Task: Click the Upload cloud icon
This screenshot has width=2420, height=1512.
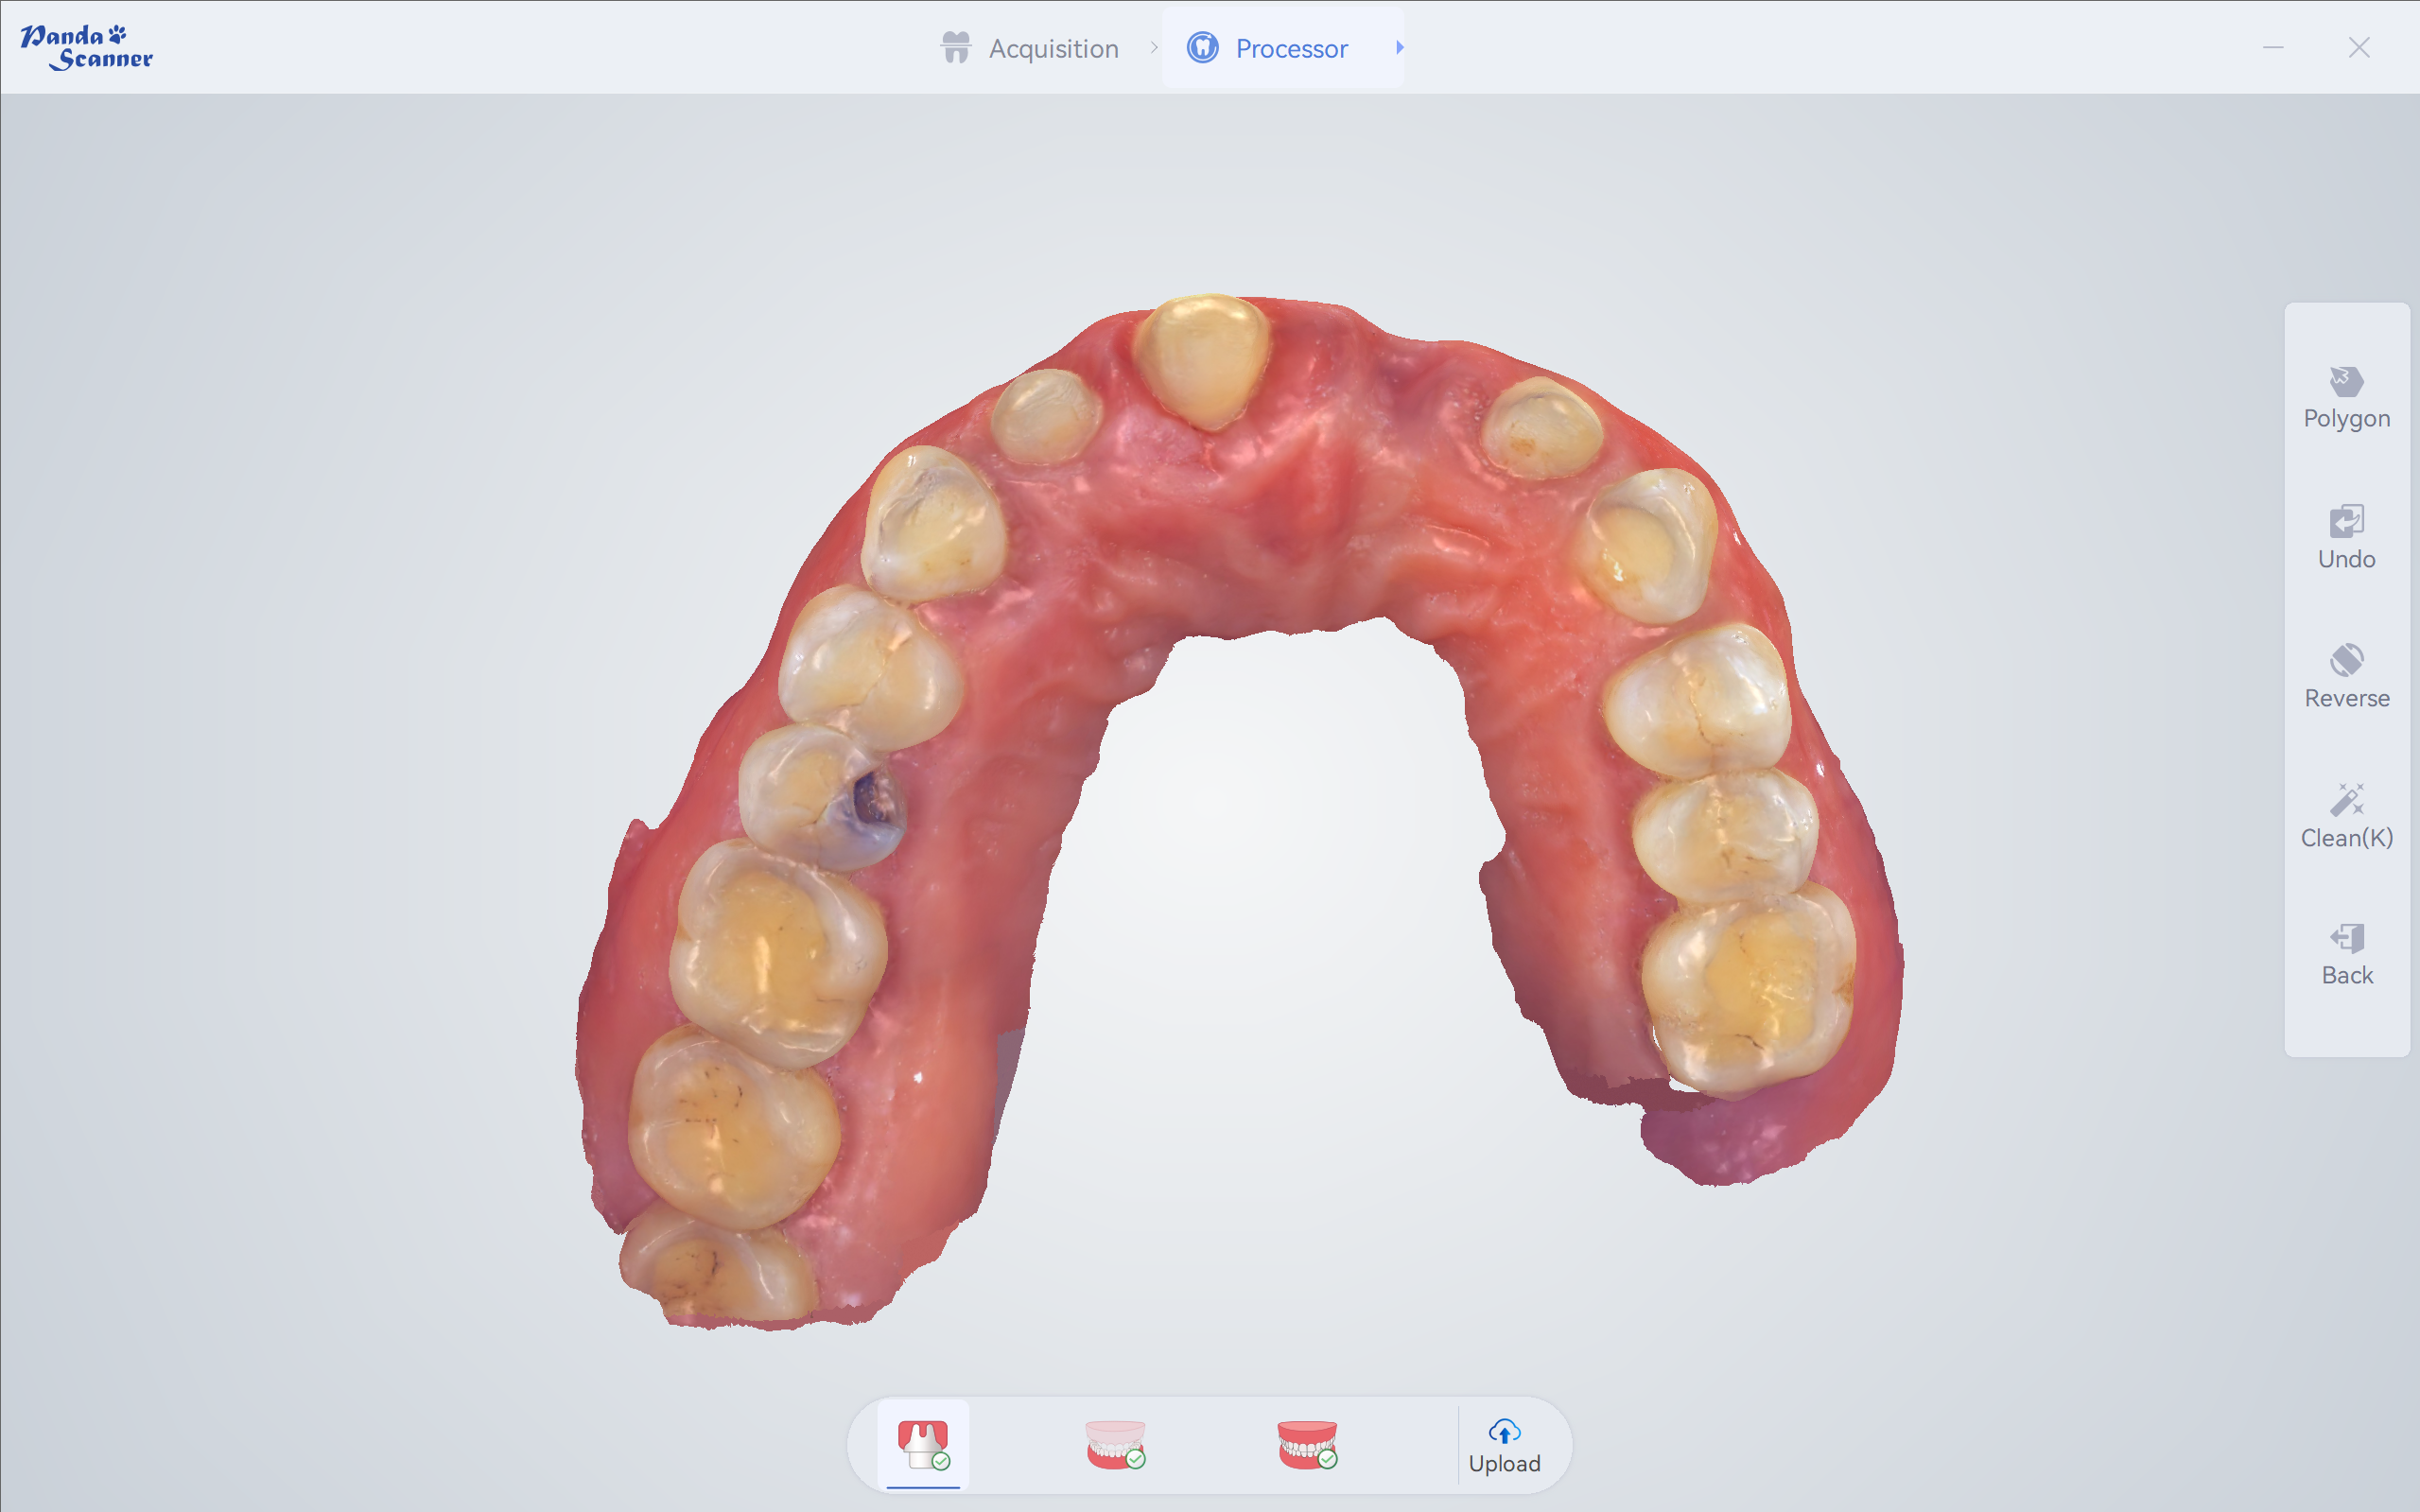Action: [1504, 1431]
